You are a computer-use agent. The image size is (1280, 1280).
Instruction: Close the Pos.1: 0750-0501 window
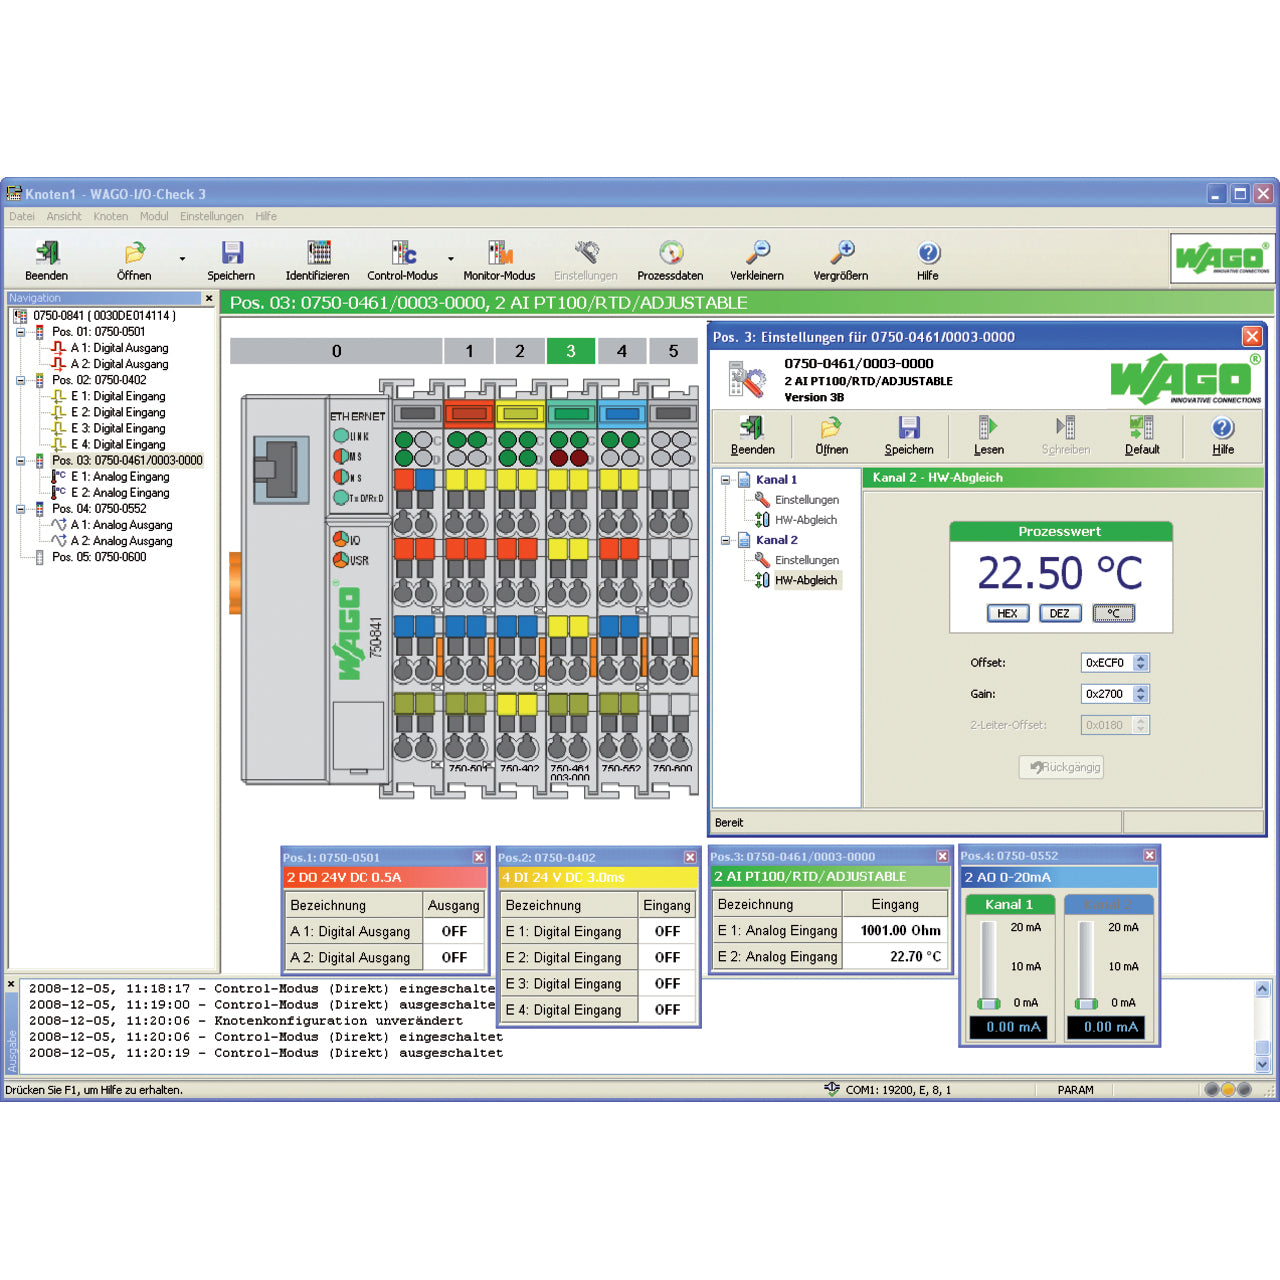479,857
